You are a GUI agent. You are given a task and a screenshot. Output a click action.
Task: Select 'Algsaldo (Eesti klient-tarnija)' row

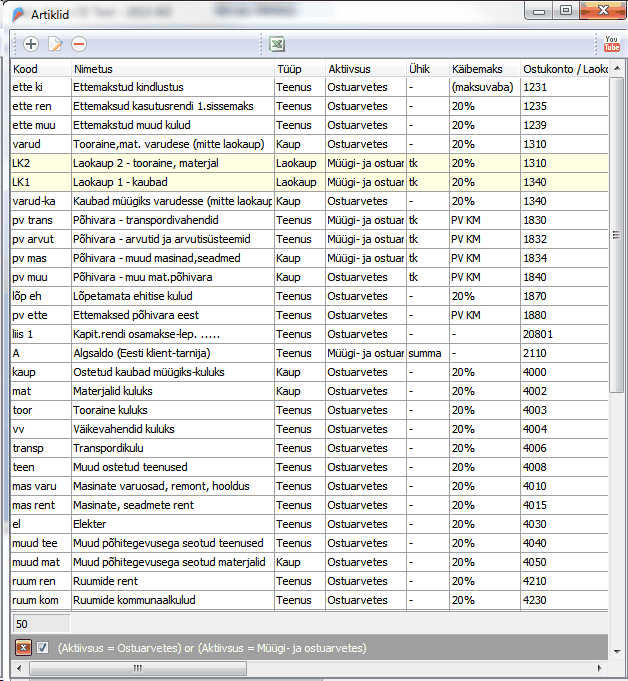point(309,353)
